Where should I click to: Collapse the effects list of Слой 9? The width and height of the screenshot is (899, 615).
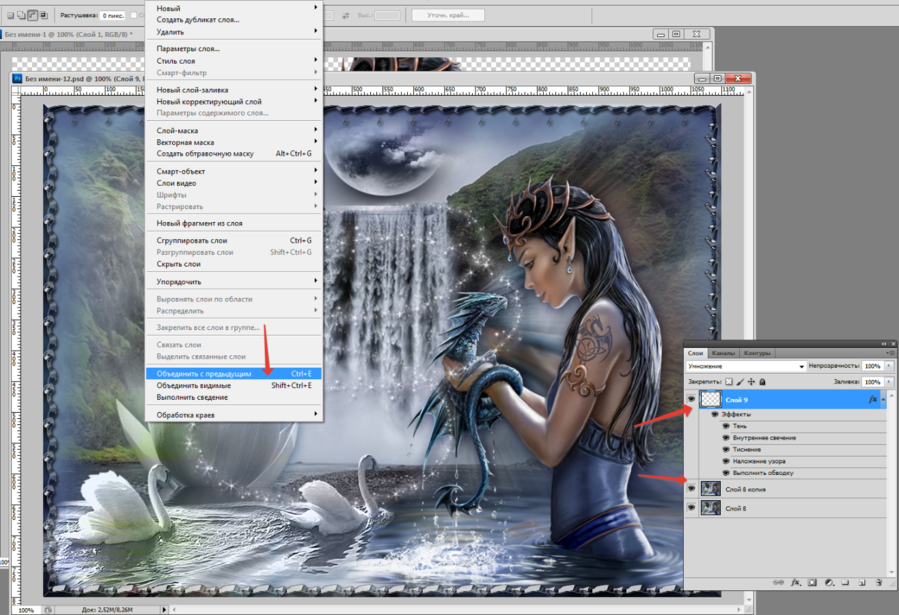pos(884,399)
